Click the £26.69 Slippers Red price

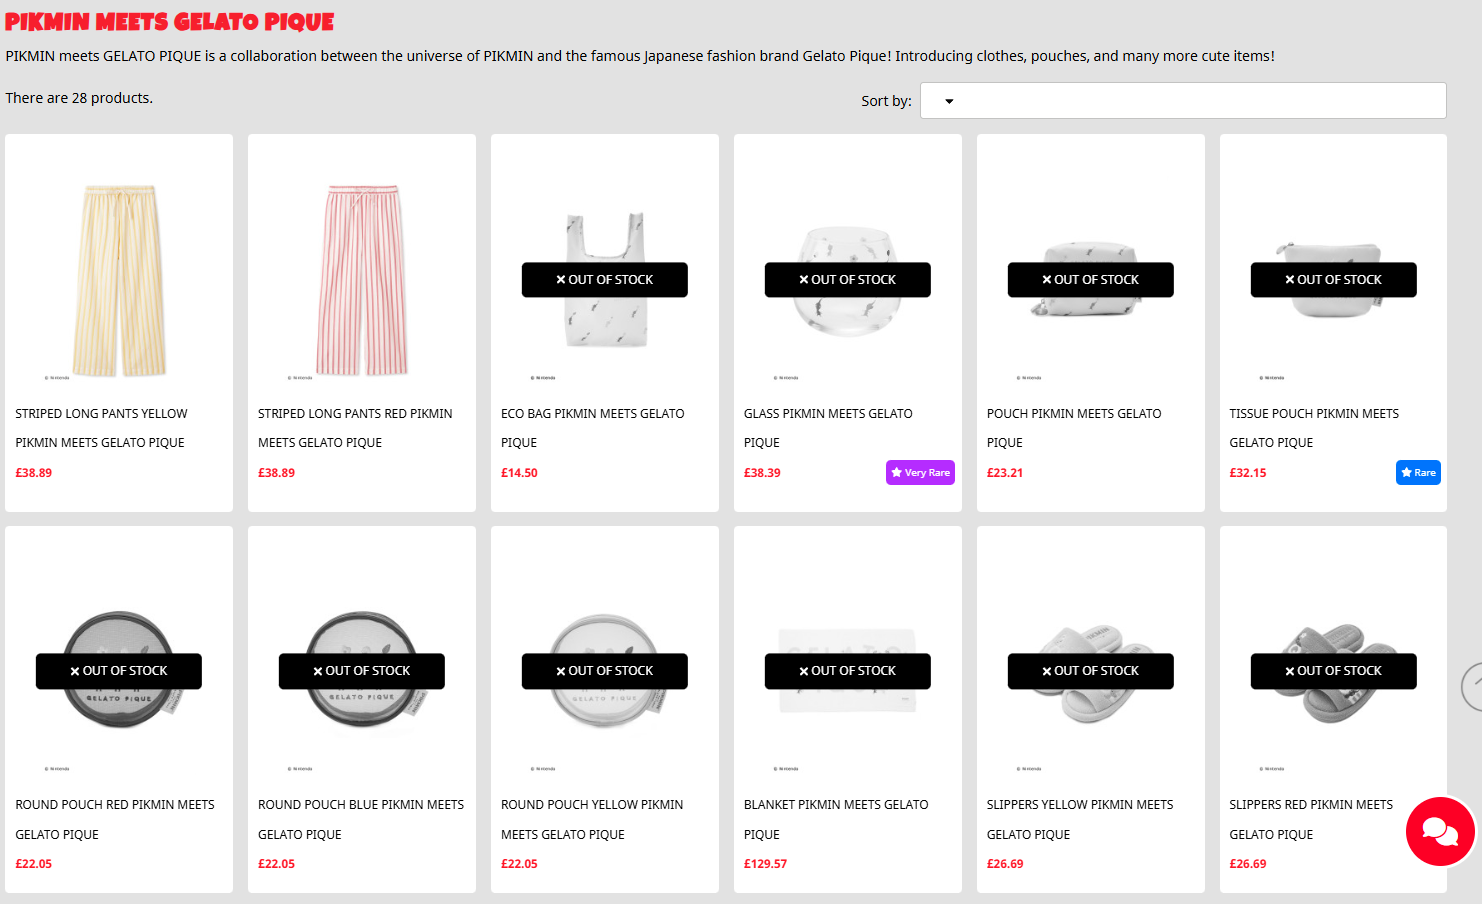pyautogui.click(x=1248, y=864)
